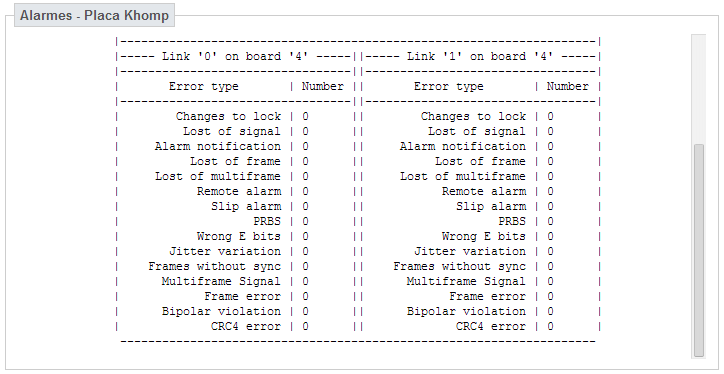
Task: Click Link 1 "Slip alarm" label
Action: 491,206
